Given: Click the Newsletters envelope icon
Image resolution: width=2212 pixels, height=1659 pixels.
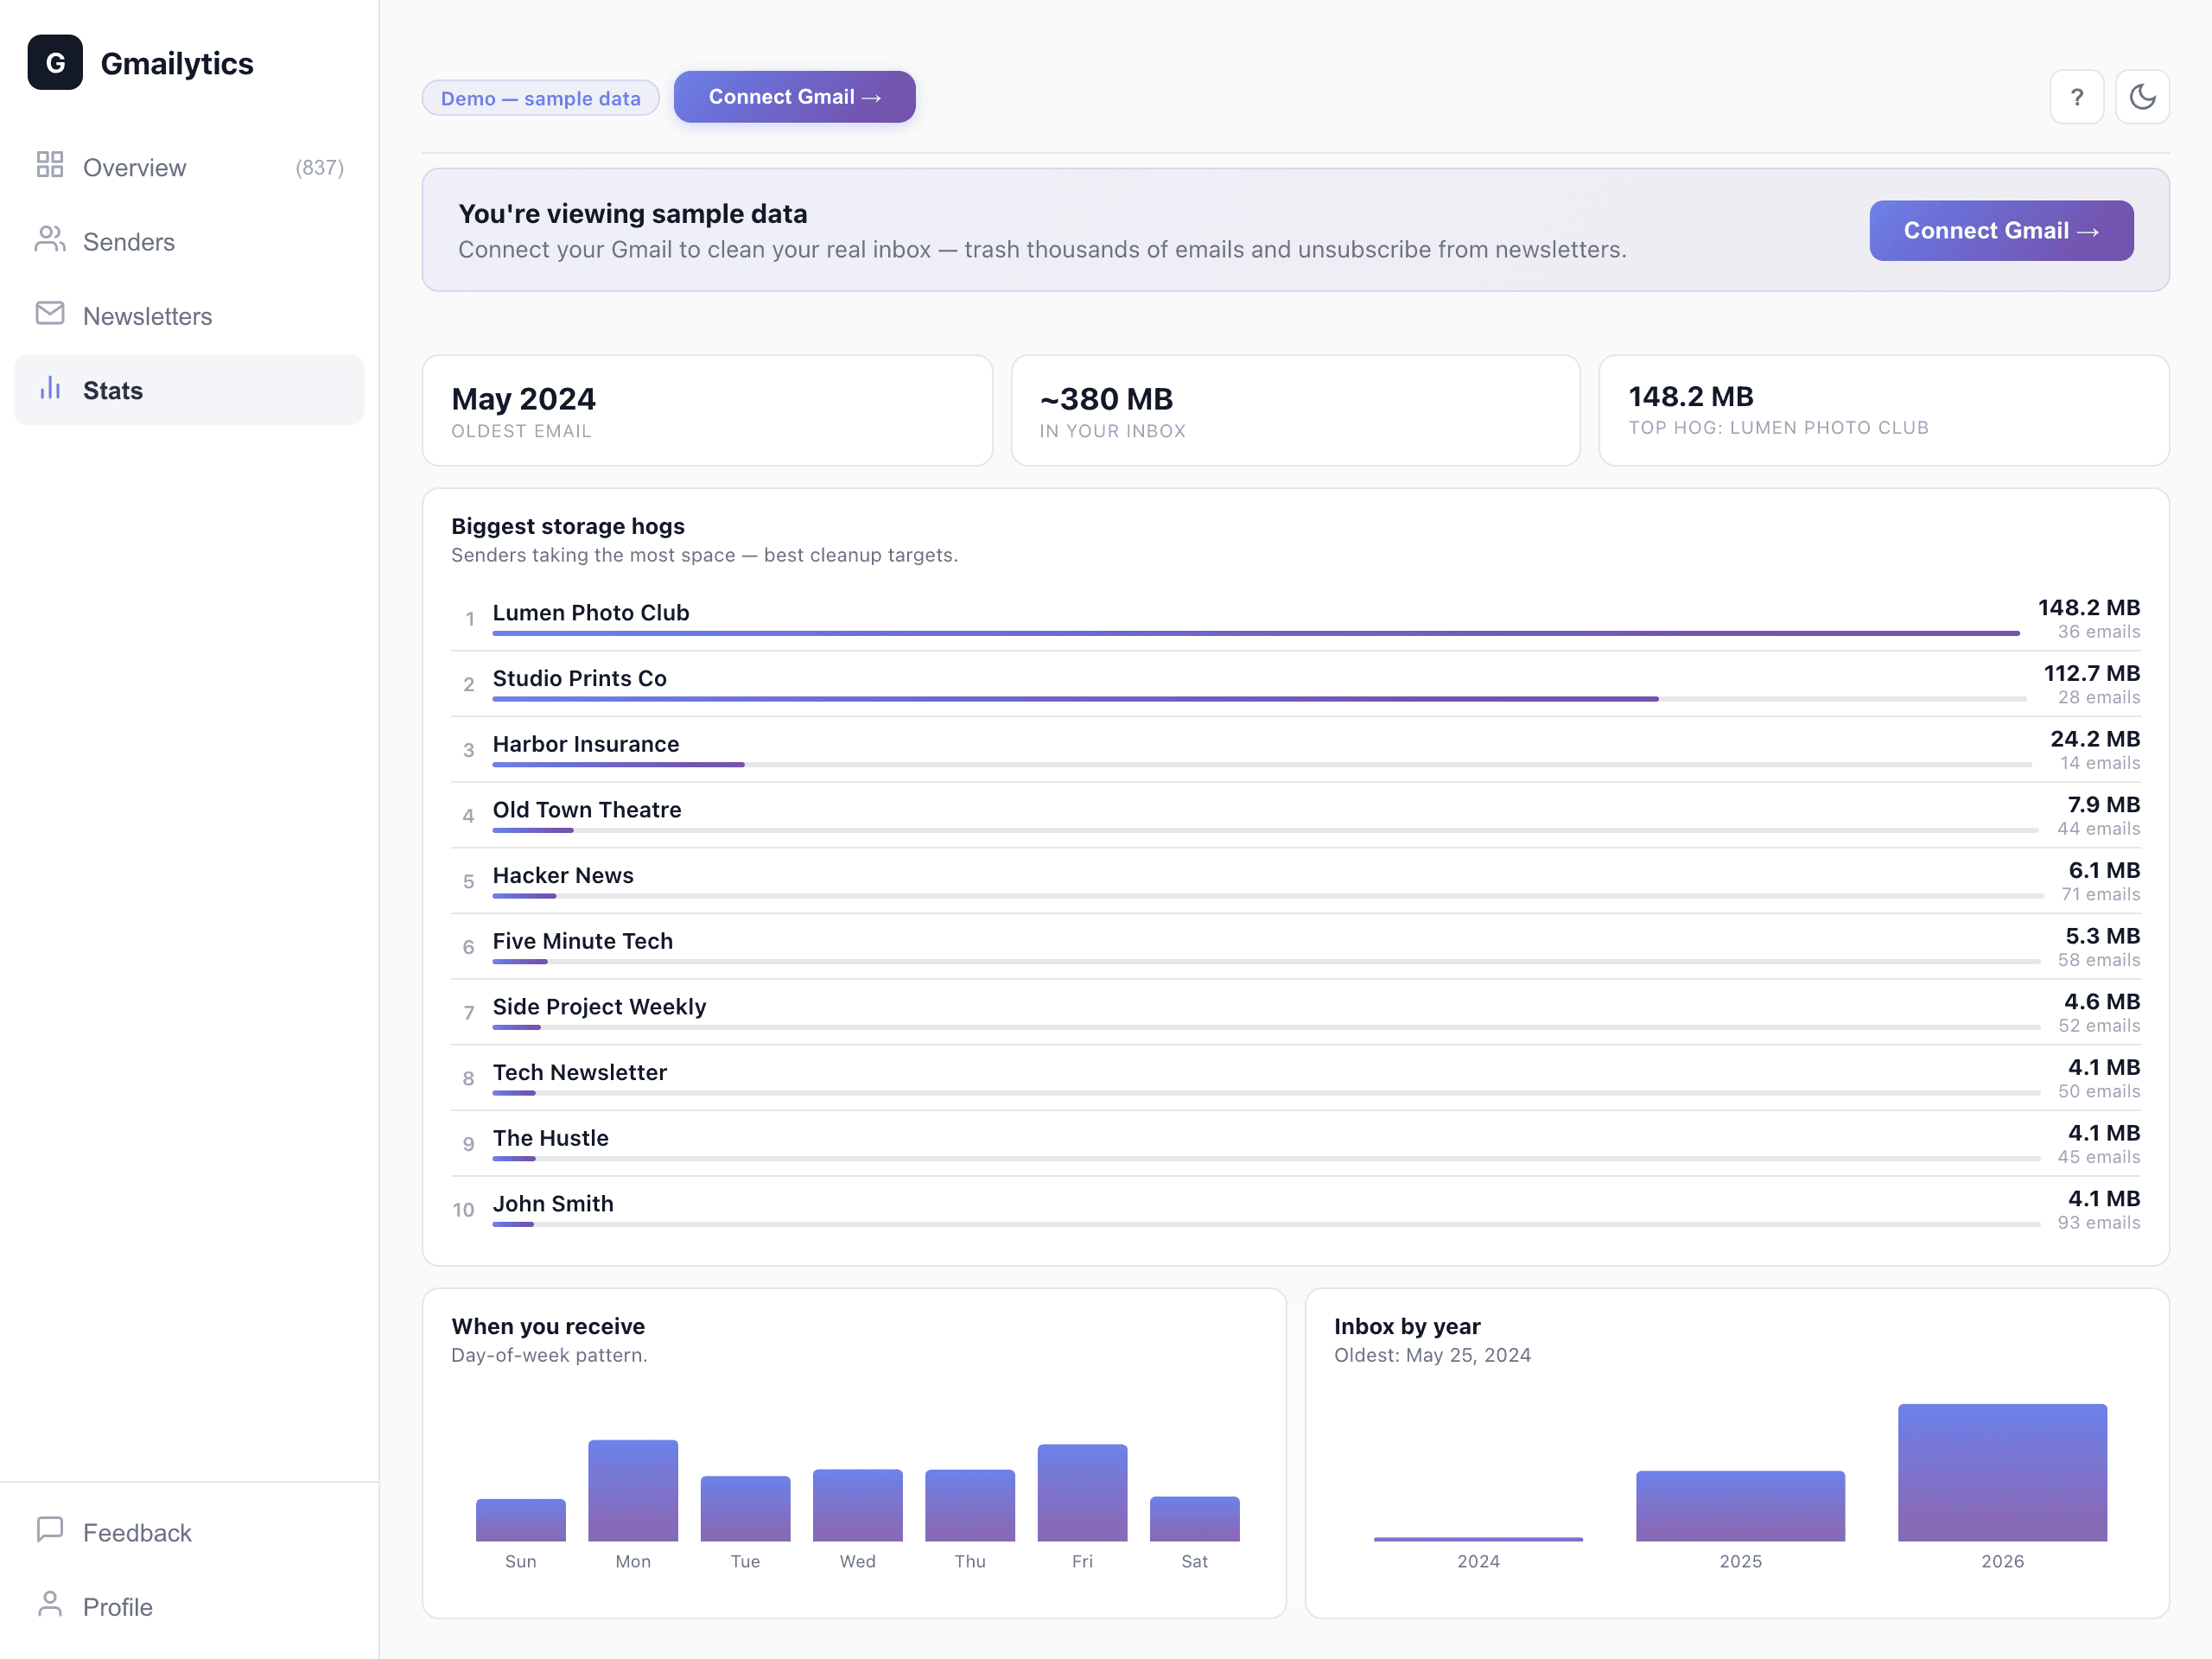Looking at the screenshot, I should 50,314.
